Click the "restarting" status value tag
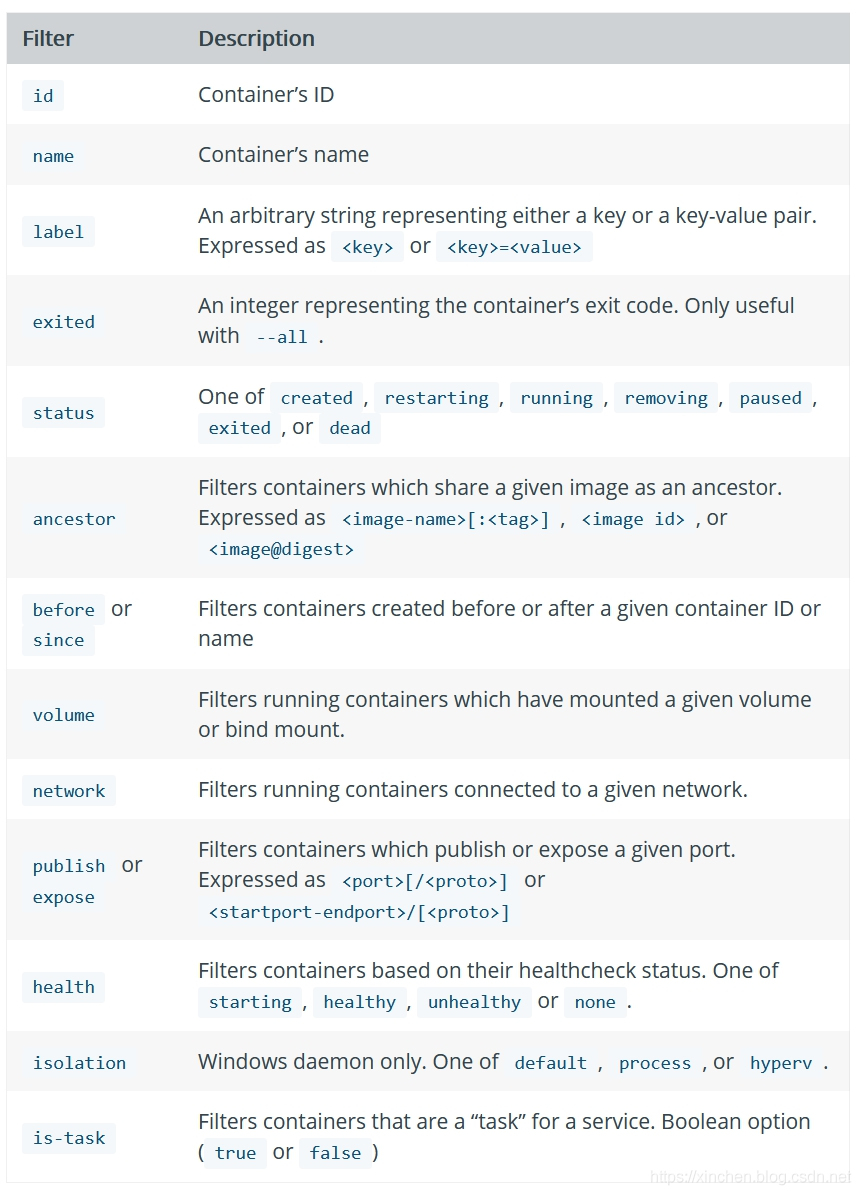The image size is (861, 1195). [436, 398]
